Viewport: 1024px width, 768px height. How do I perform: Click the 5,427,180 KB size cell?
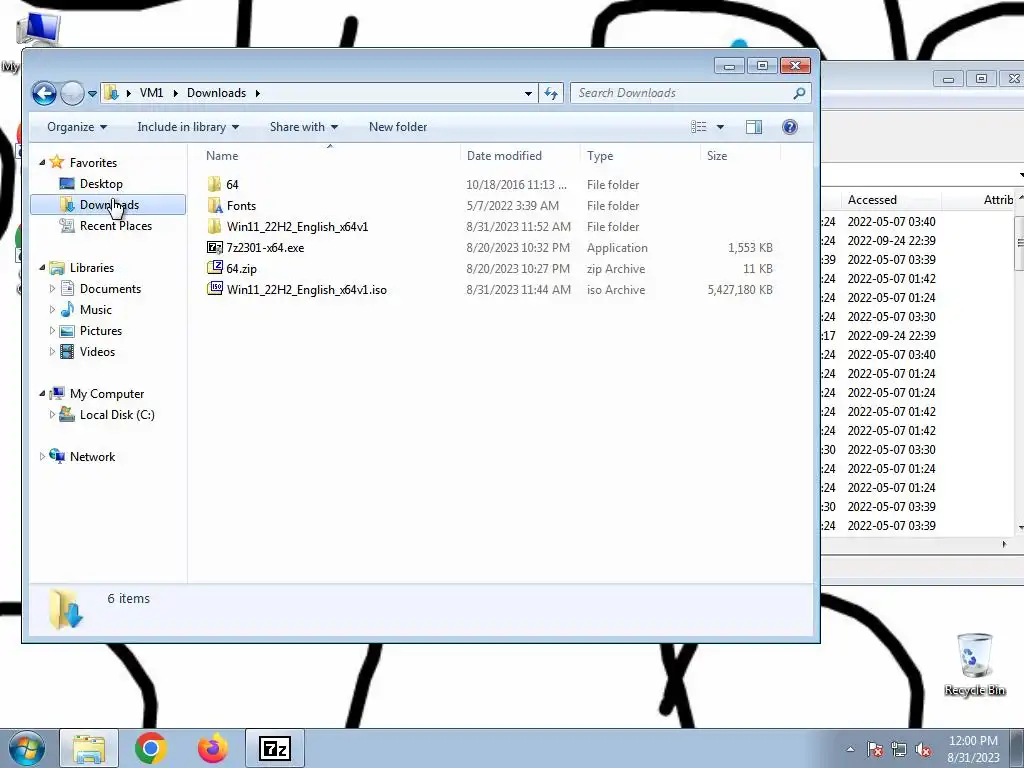click(740, 289)
